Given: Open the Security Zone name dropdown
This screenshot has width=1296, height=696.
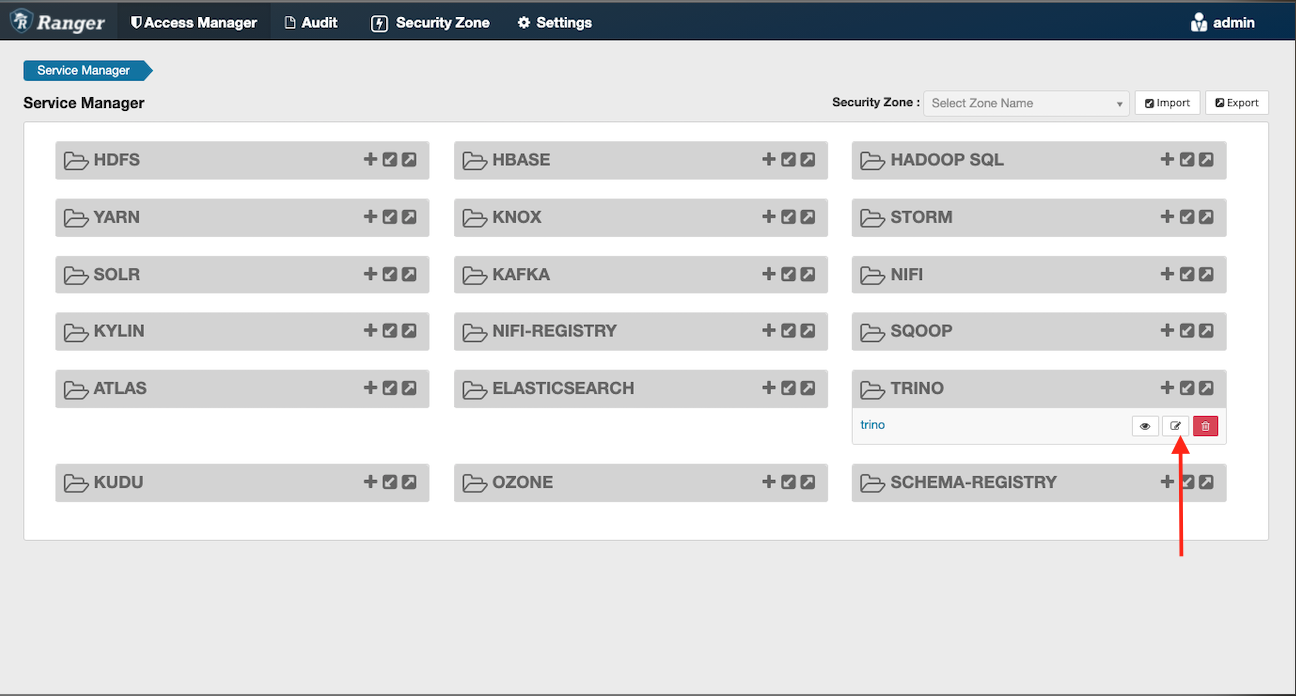Looking at the screenshot, I should click(1026, 103).
